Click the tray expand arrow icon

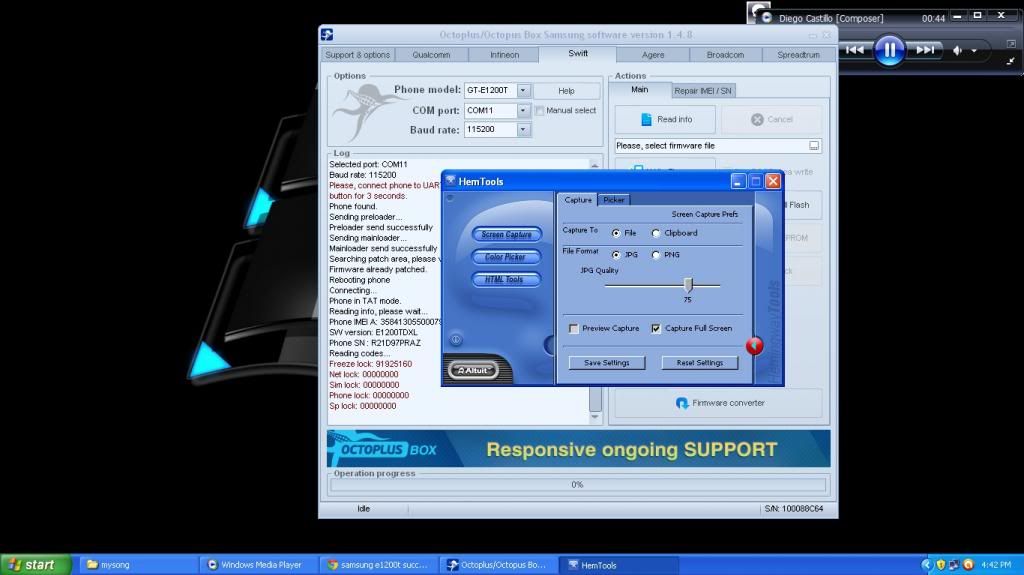(926, 565)
